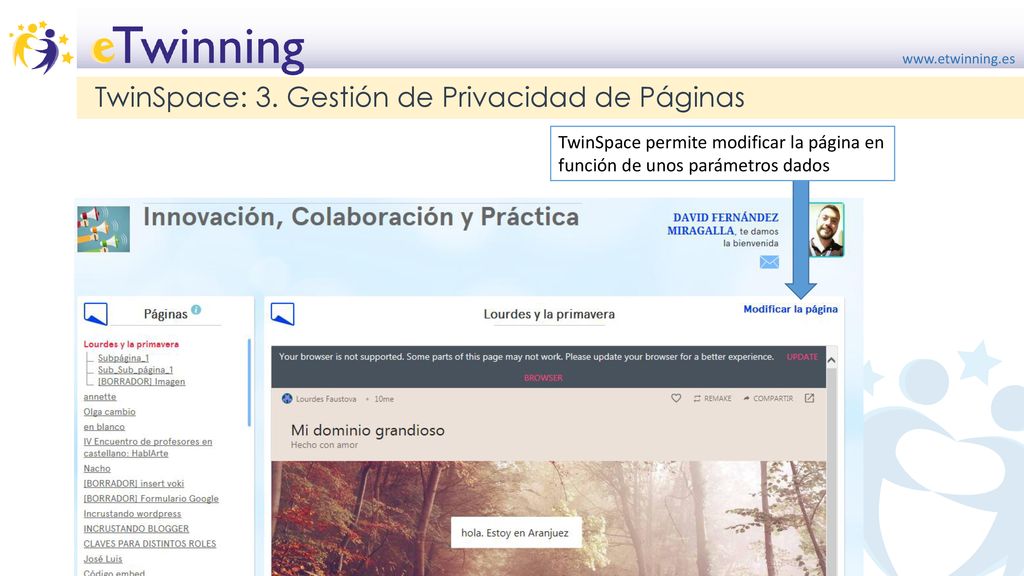
Task: Open www.etwinning.es link
Action: click(x=958, y=59)
